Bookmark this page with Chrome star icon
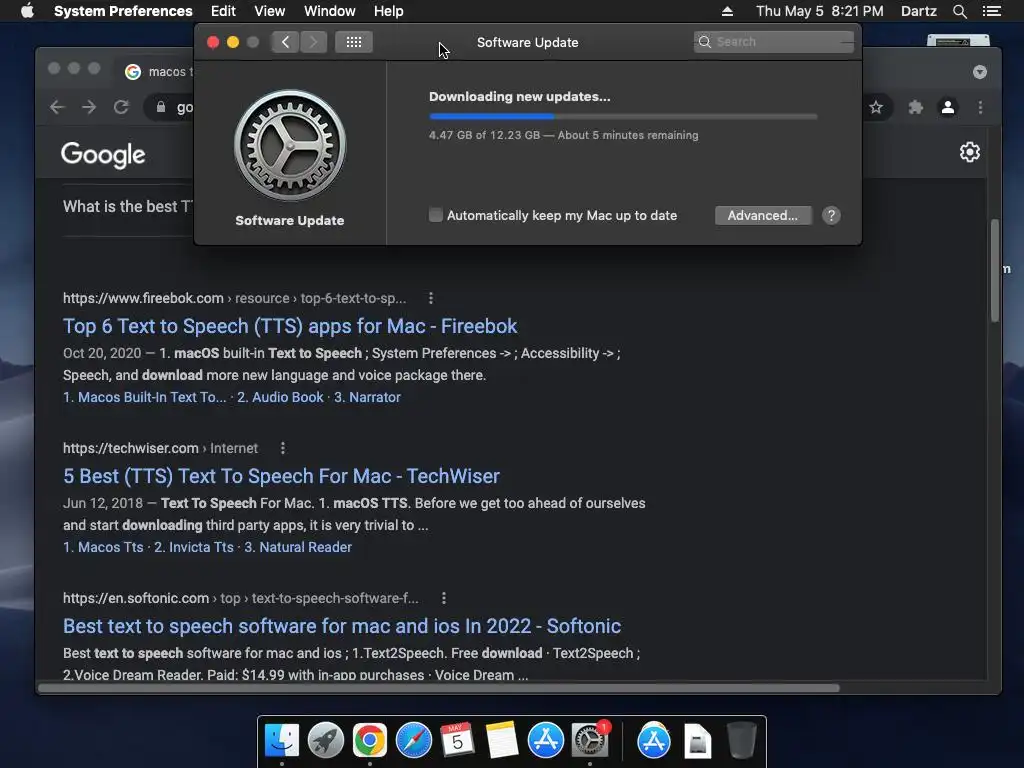The width and height of the screenshot is (1024, 768). (876, 107)
